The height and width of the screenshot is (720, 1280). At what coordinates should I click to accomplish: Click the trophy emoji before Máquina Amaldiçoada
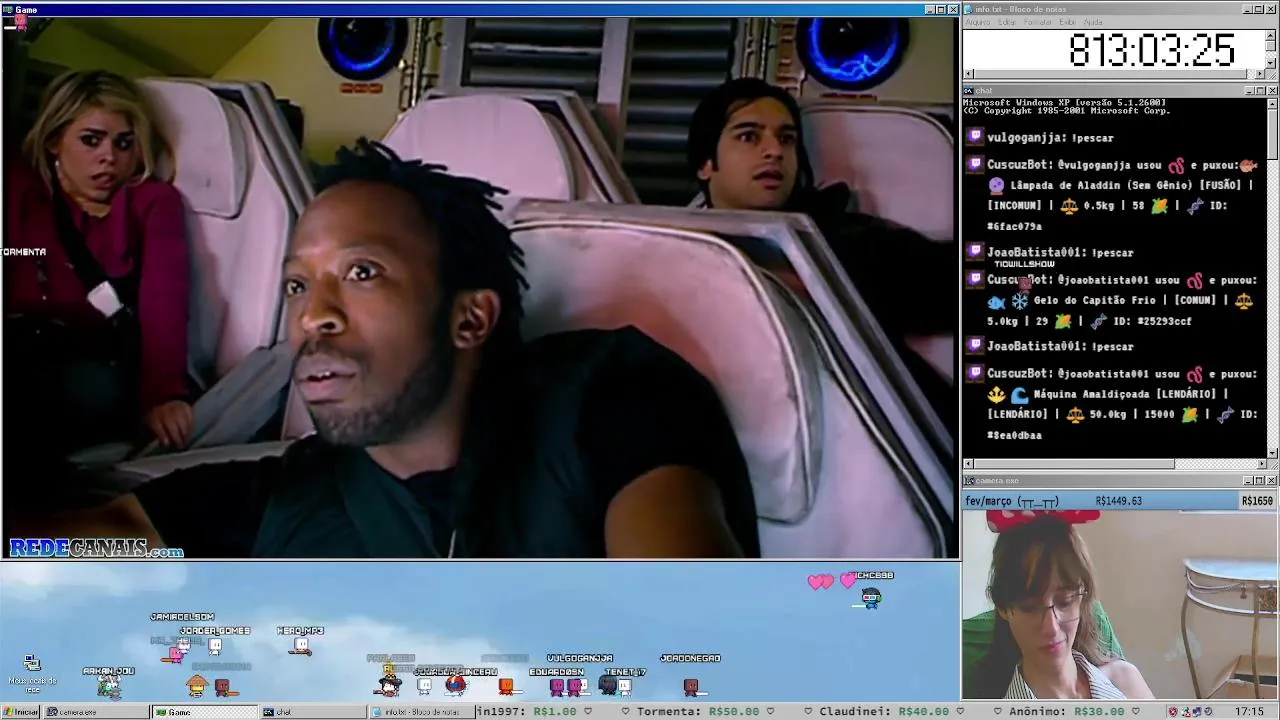996,395
